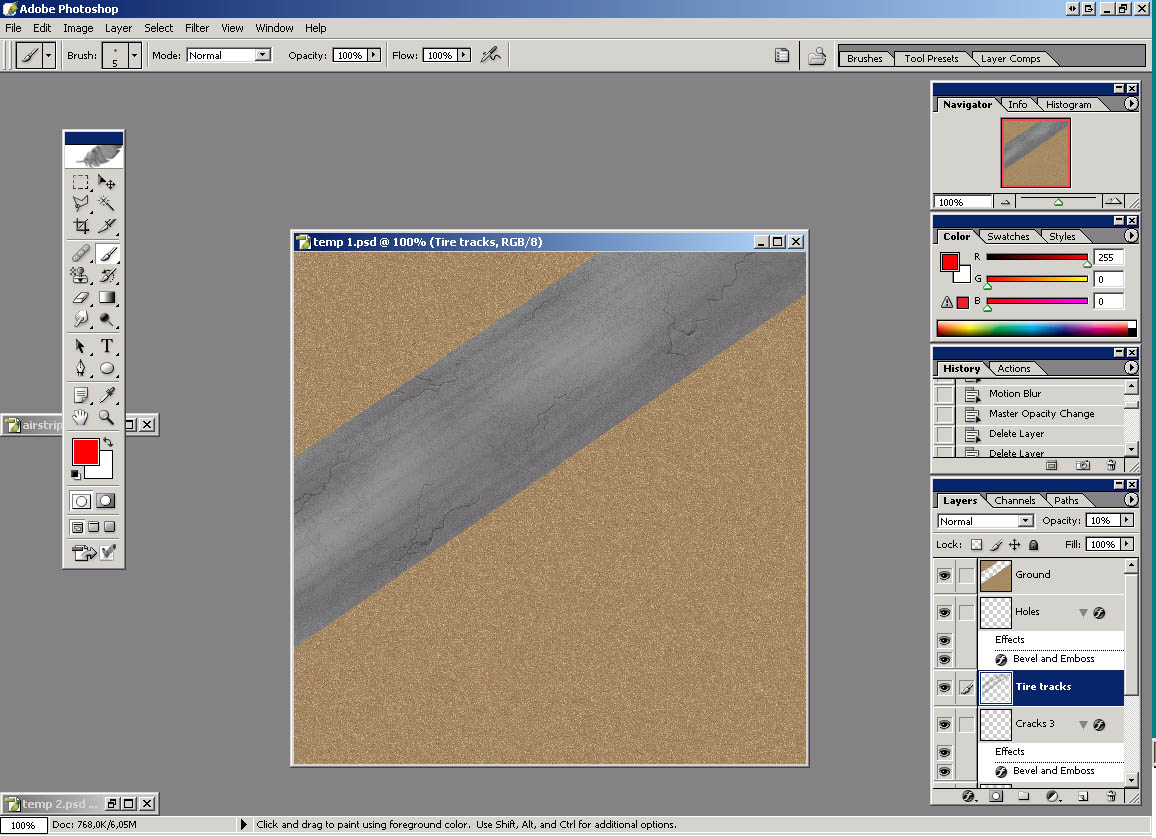1156x838 pixels.
Task: Pick the Magic Wand tool
Action: tap(107, 203)
